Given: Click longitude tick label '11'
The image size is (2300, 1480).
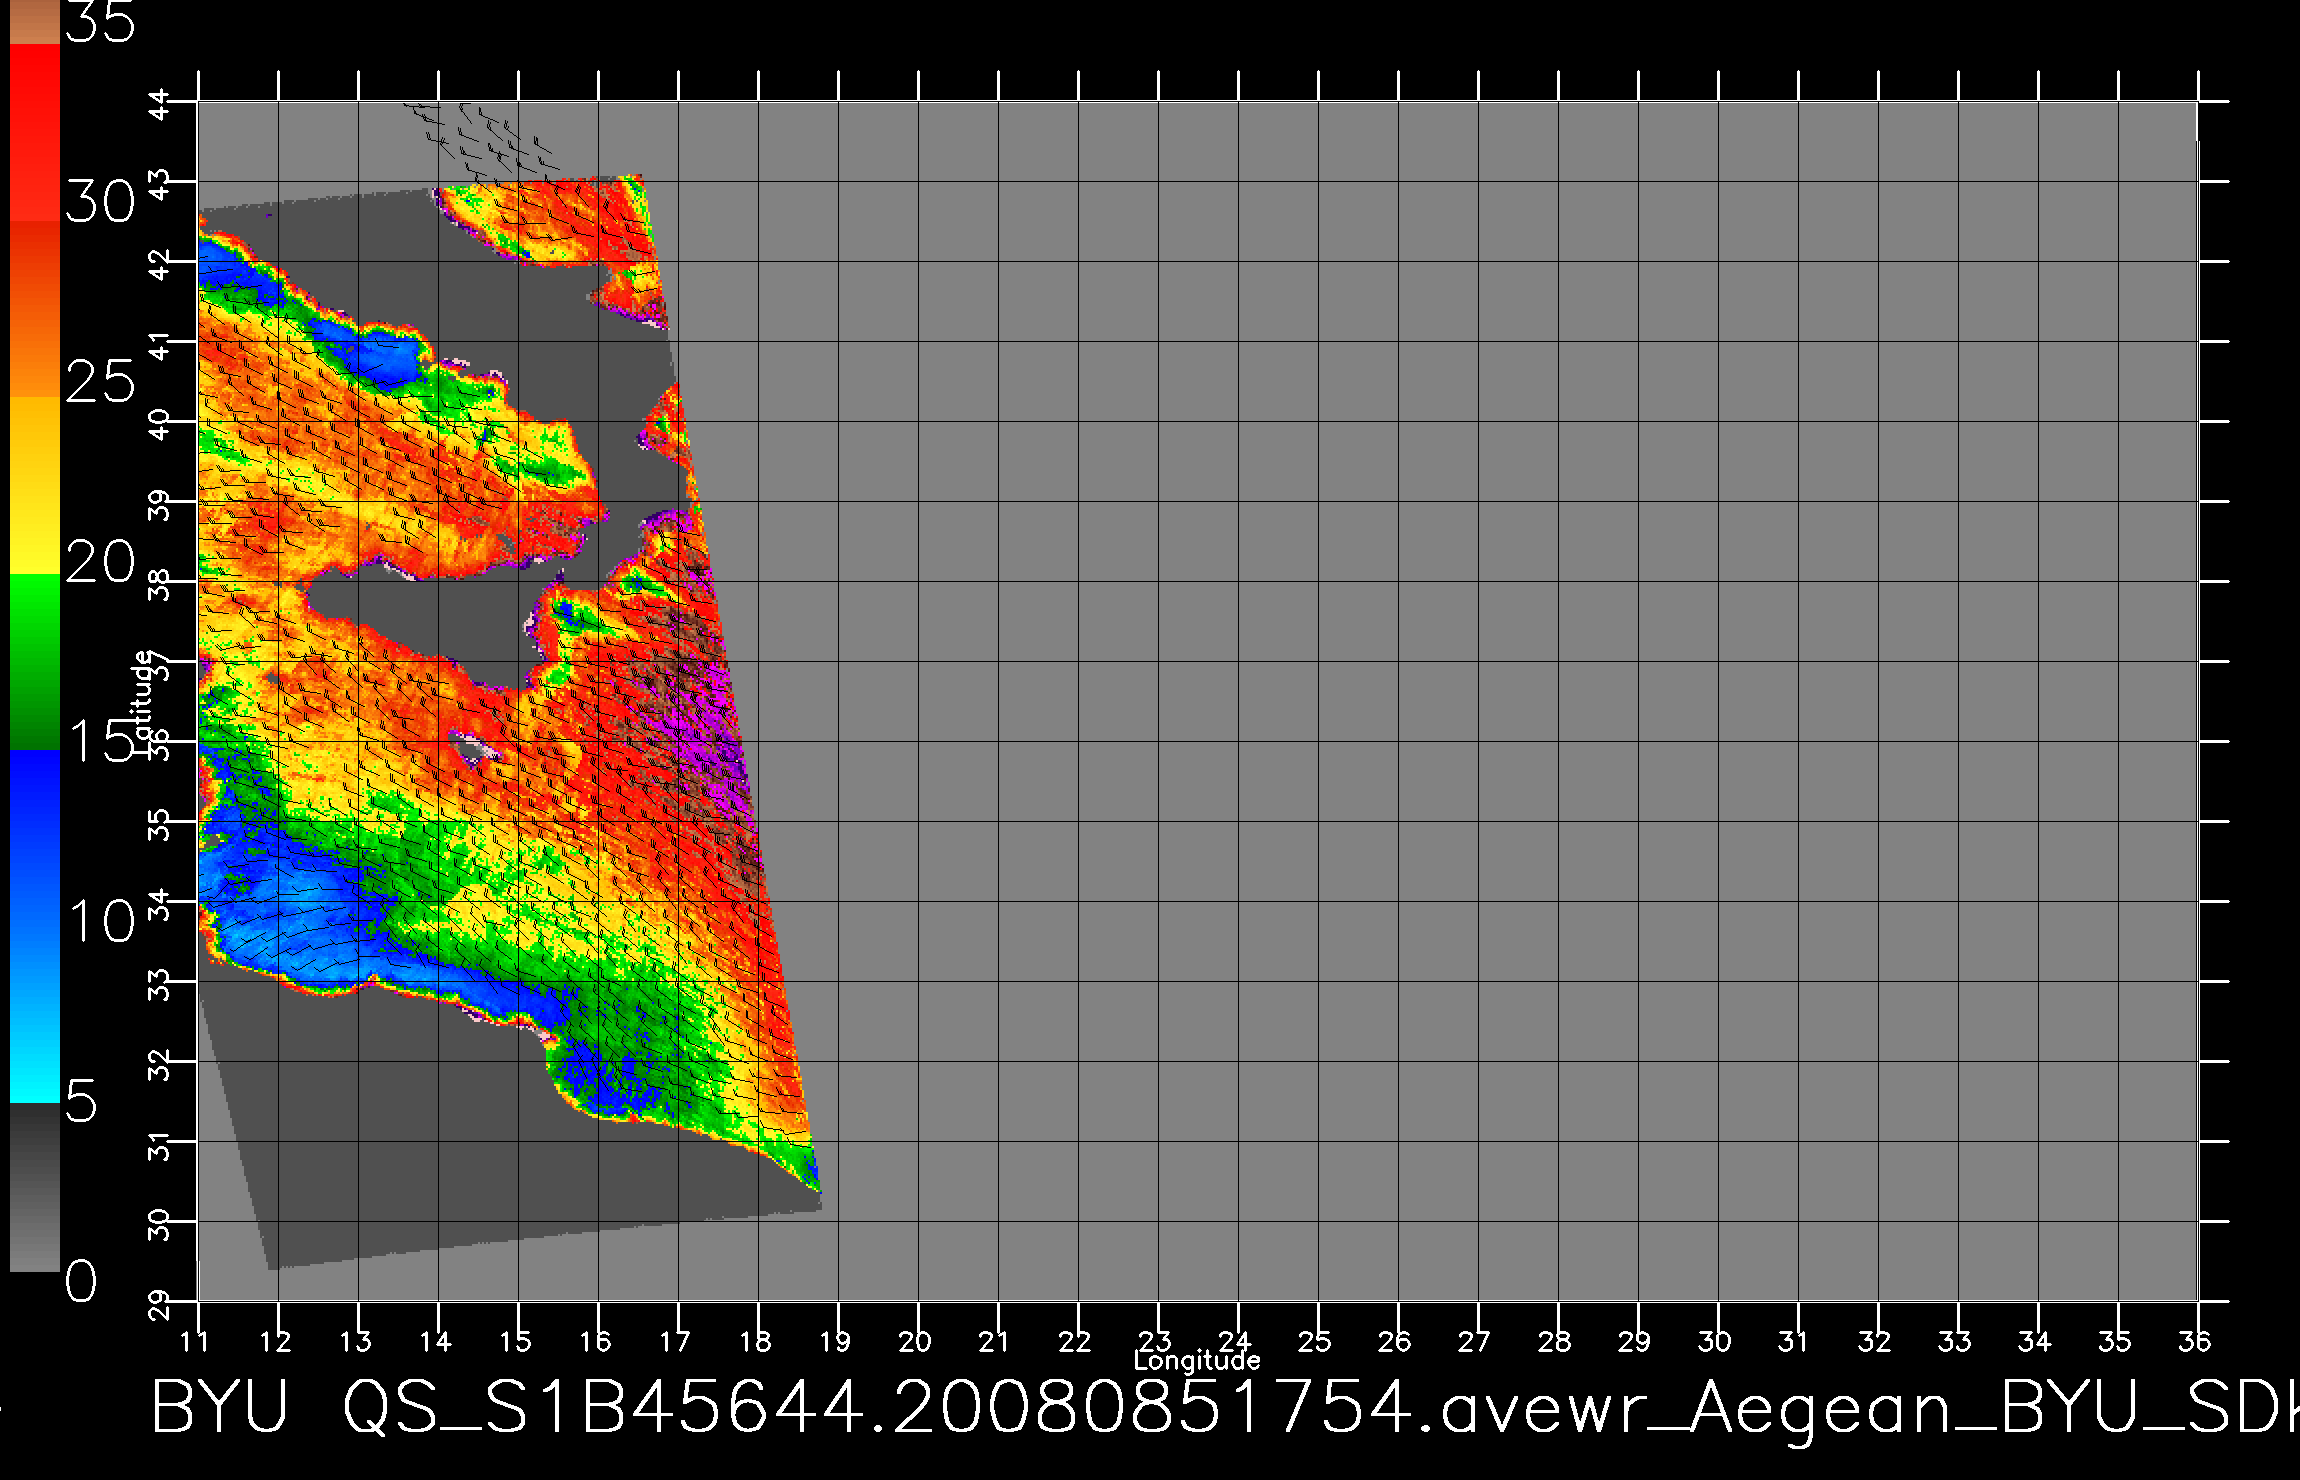Looking at the screenshot, I should (x=196, y=1340).
